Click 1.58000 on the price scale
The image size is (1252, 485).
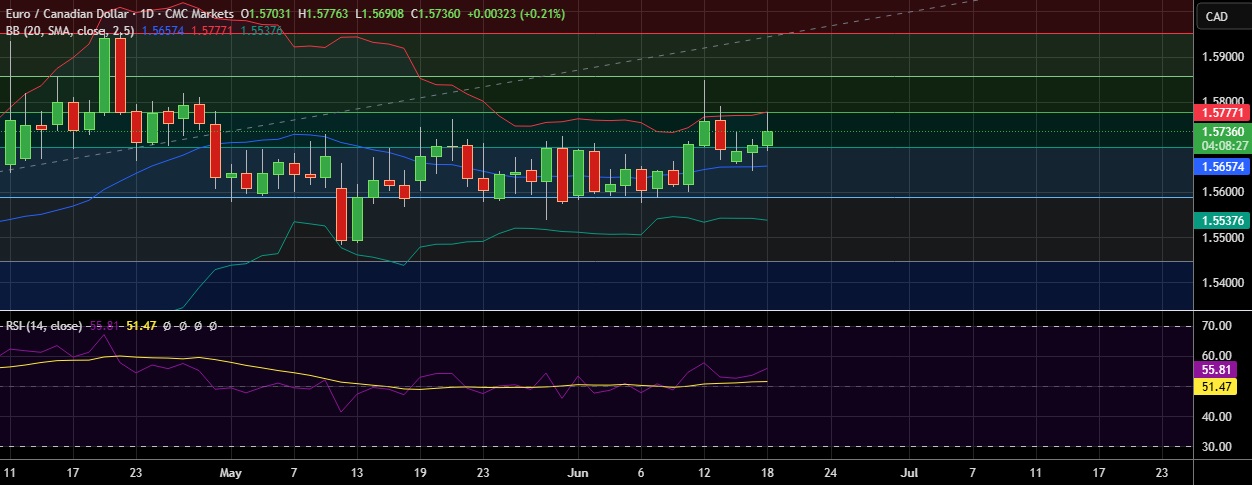1223,101
